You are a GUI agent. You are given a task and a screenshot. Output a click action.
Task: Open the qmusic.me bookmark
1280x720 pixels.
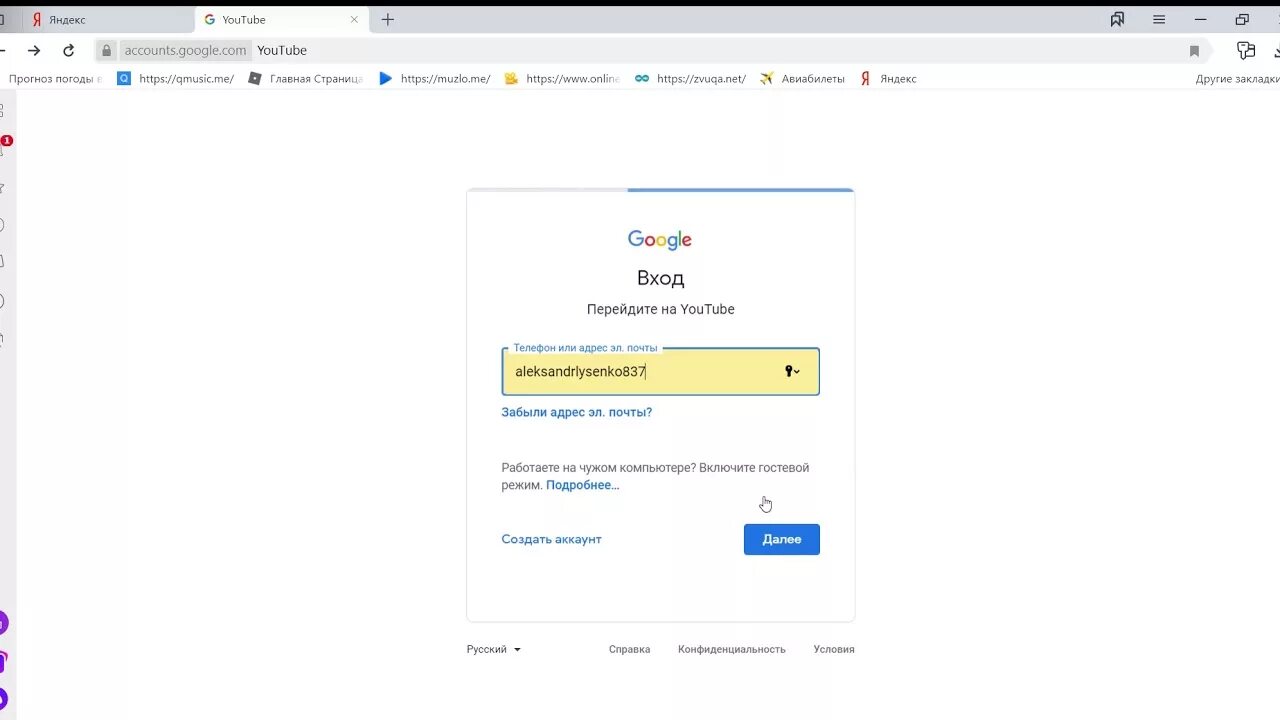tap(176, 78)
